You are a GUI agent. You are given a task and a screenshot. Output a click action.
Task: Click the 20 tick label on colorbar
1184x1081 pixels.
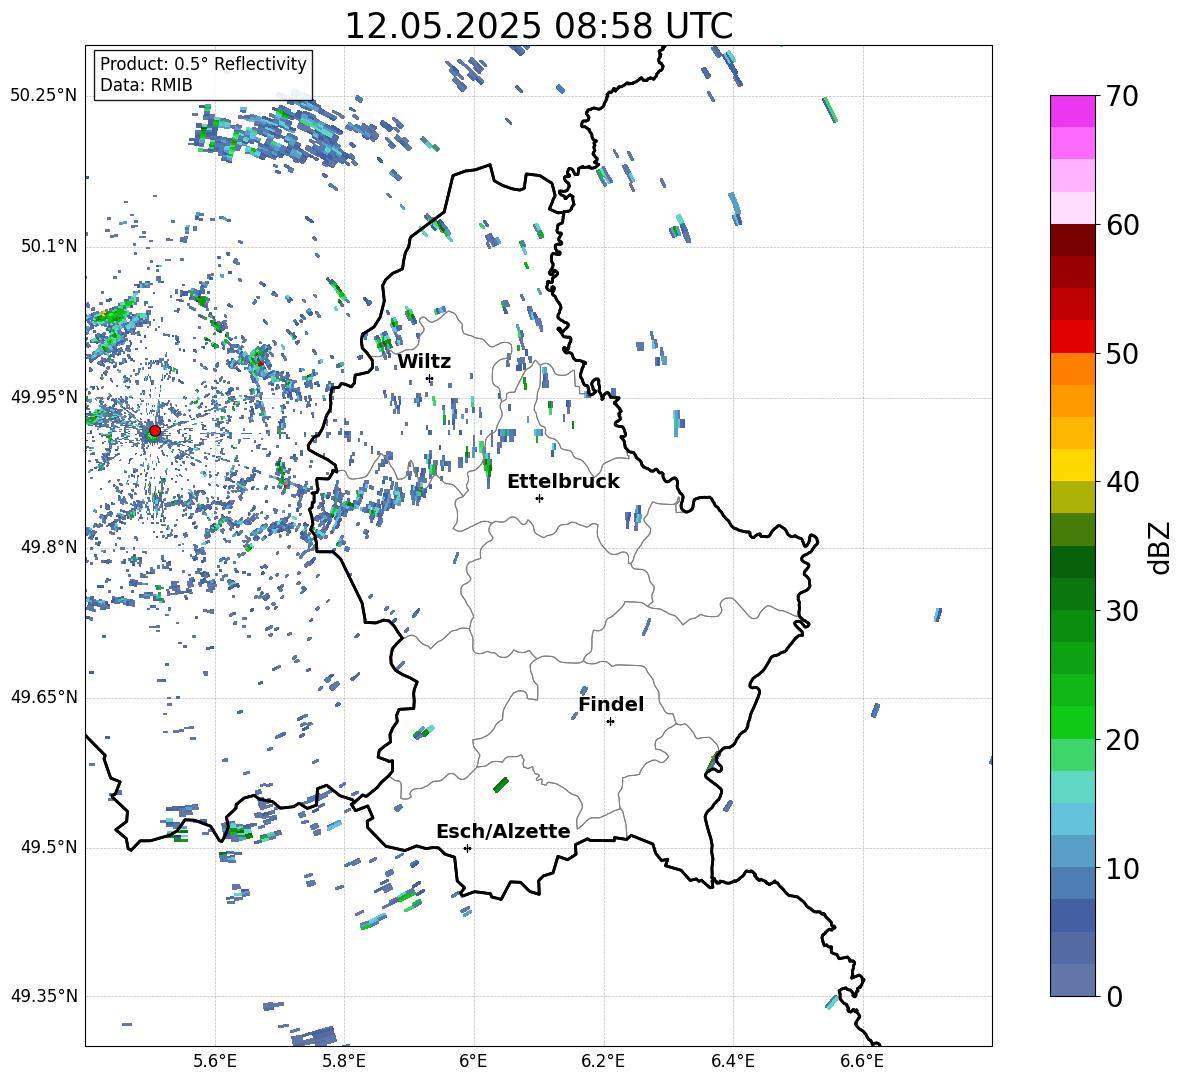coord(1122,740)
